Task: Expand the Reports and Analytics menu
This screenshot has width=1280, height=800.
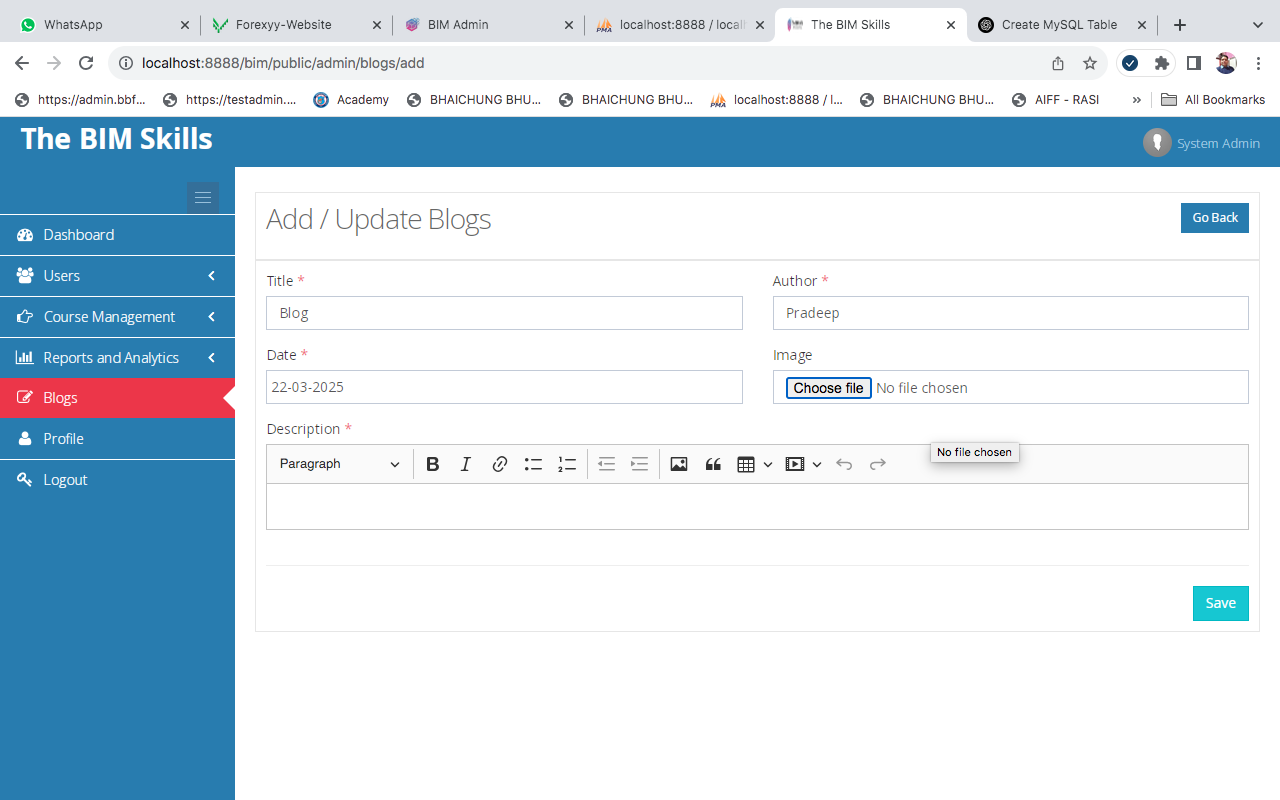Action: pyautogui.click(x=117, y=358)
